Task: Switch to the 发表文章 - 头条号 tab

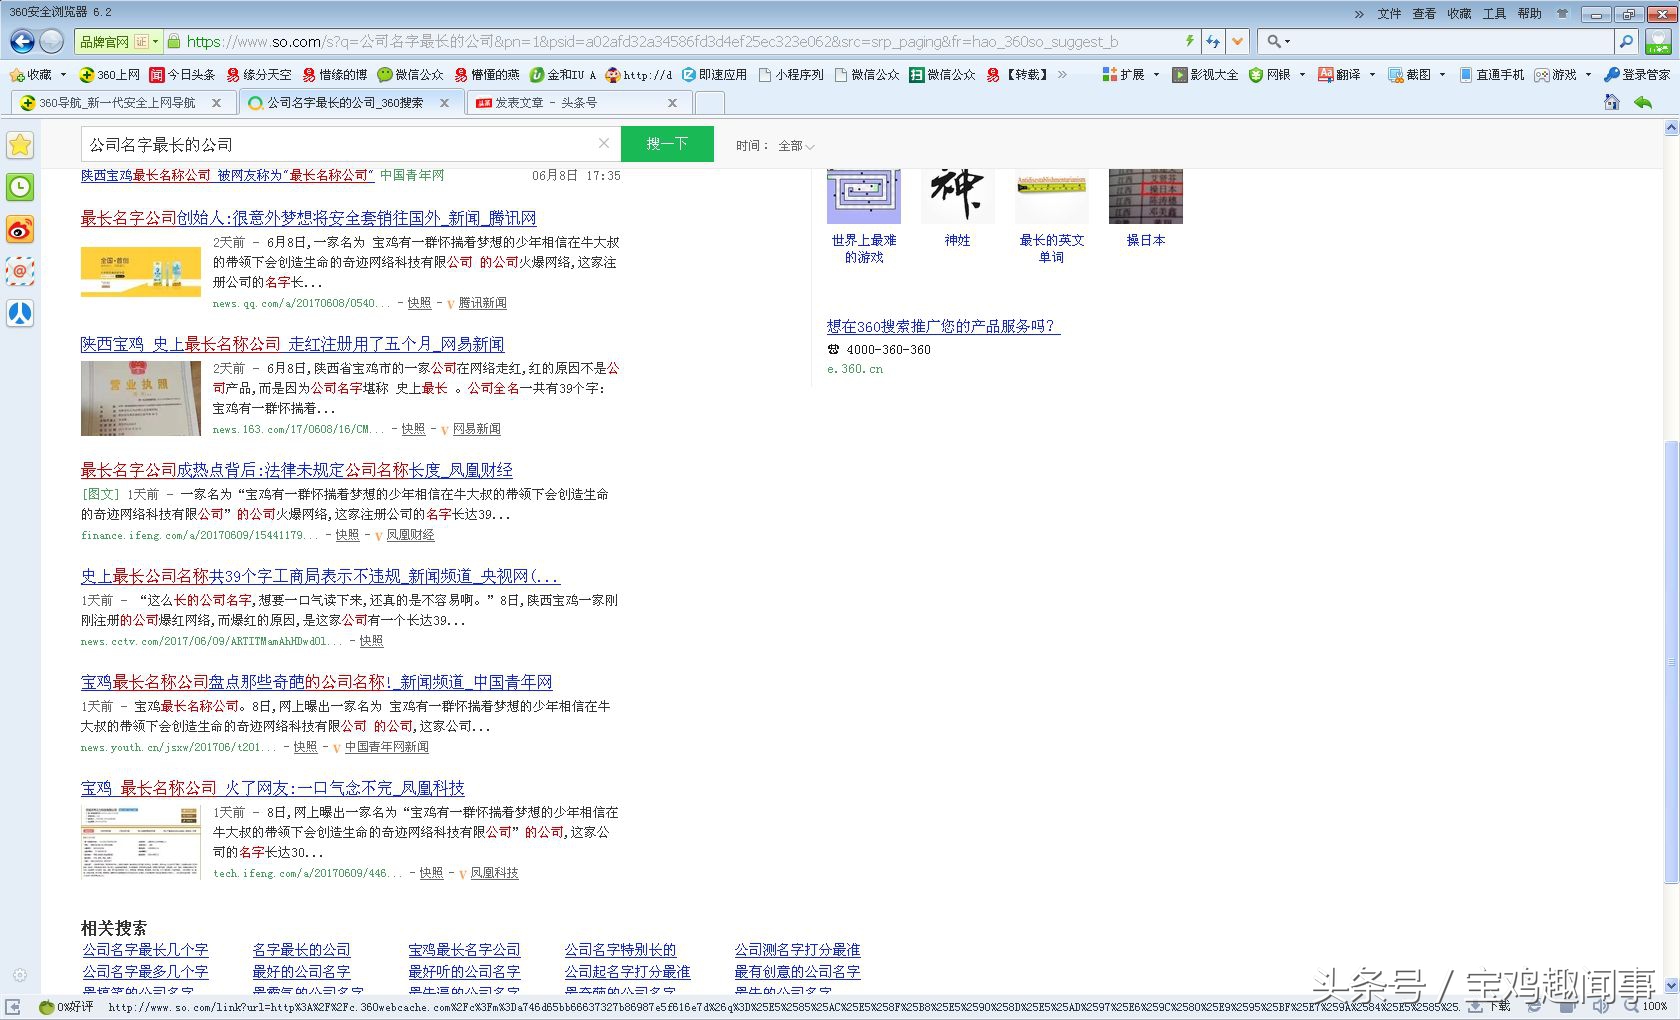Action: (578, 103)
